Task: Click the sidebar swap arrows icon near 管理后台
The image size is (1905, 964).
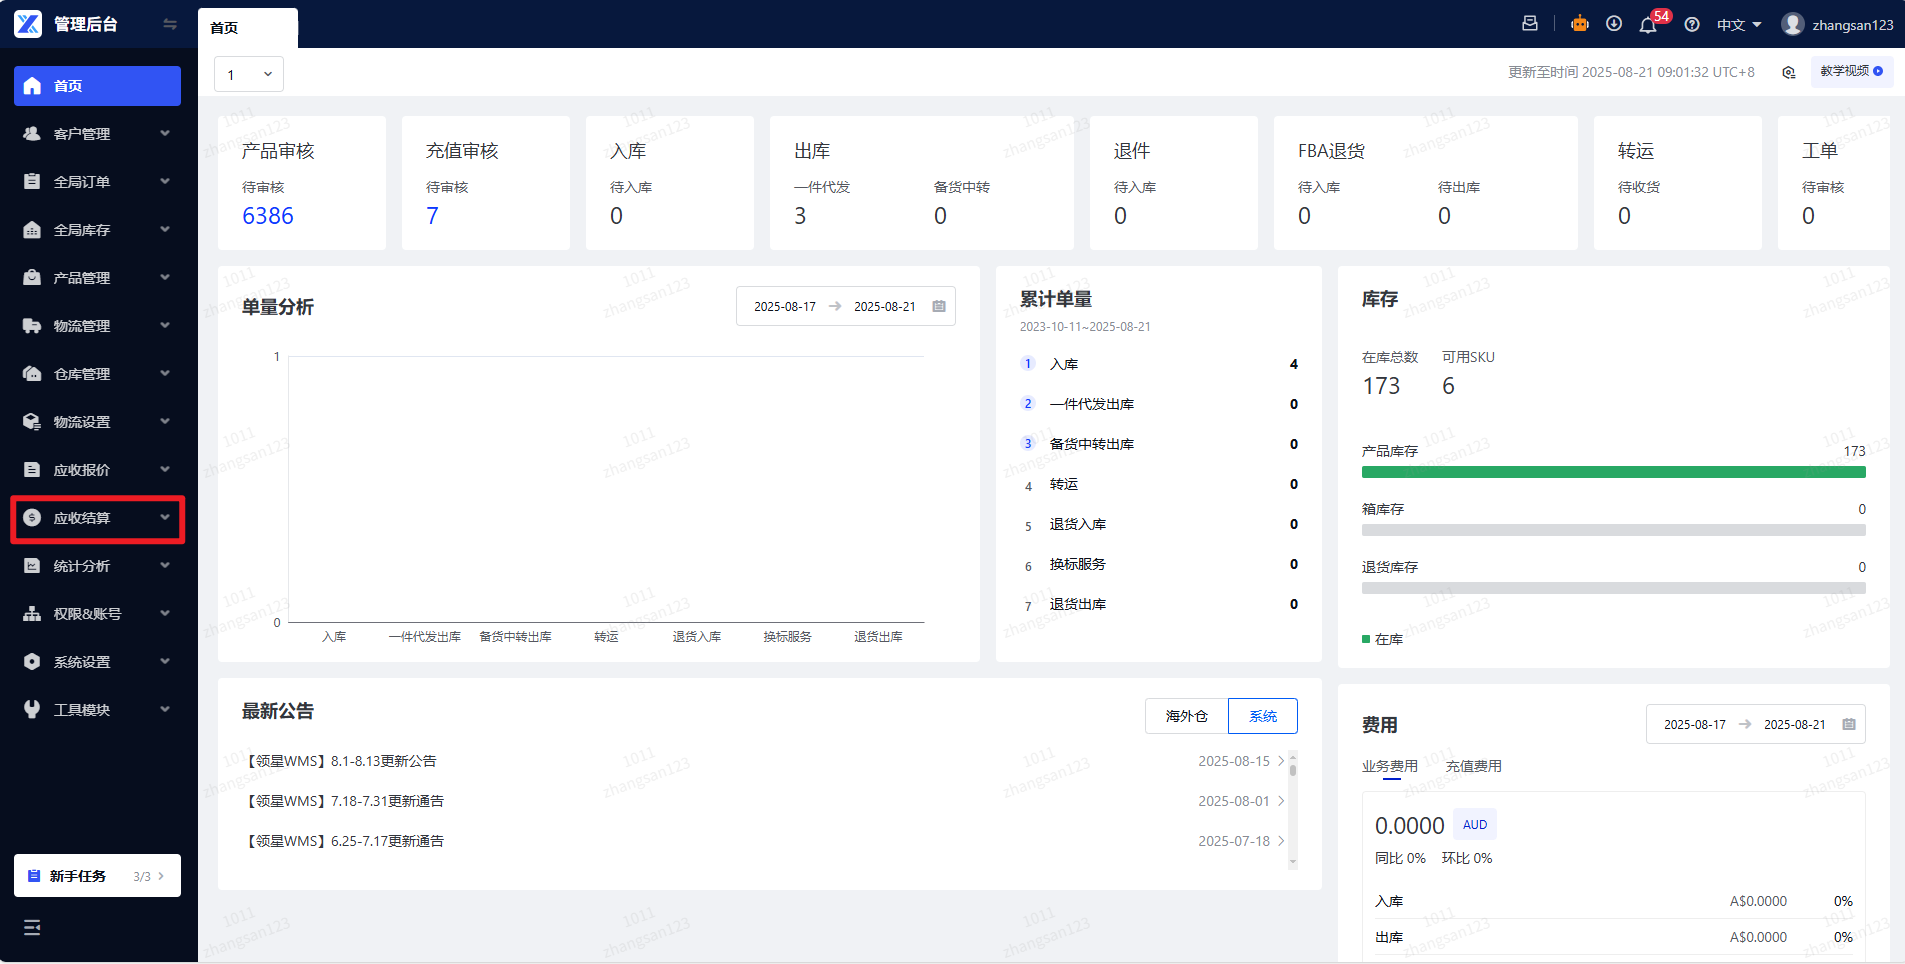Action: tap(170, 24)
